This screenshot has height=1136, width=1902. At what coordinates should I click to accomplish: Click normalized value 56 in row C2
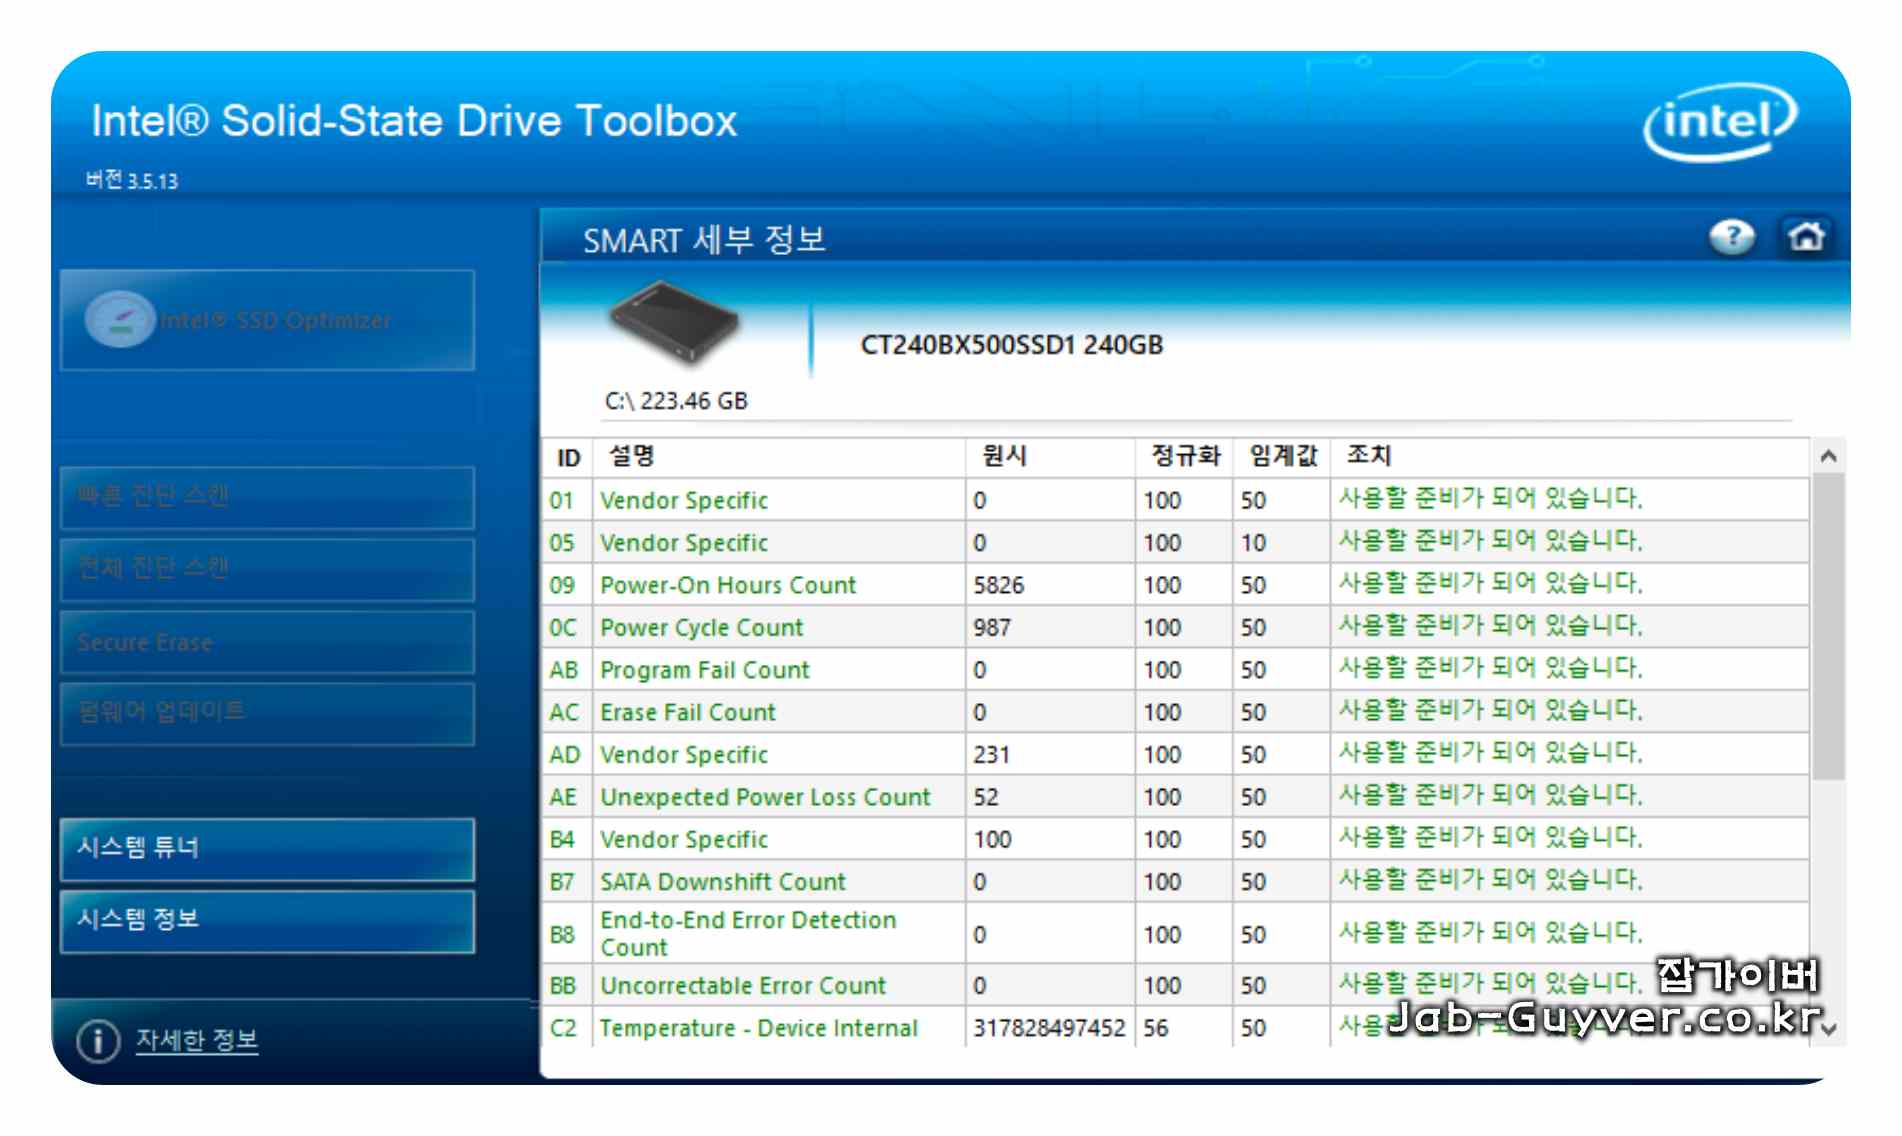(x=1156, y=1028)
